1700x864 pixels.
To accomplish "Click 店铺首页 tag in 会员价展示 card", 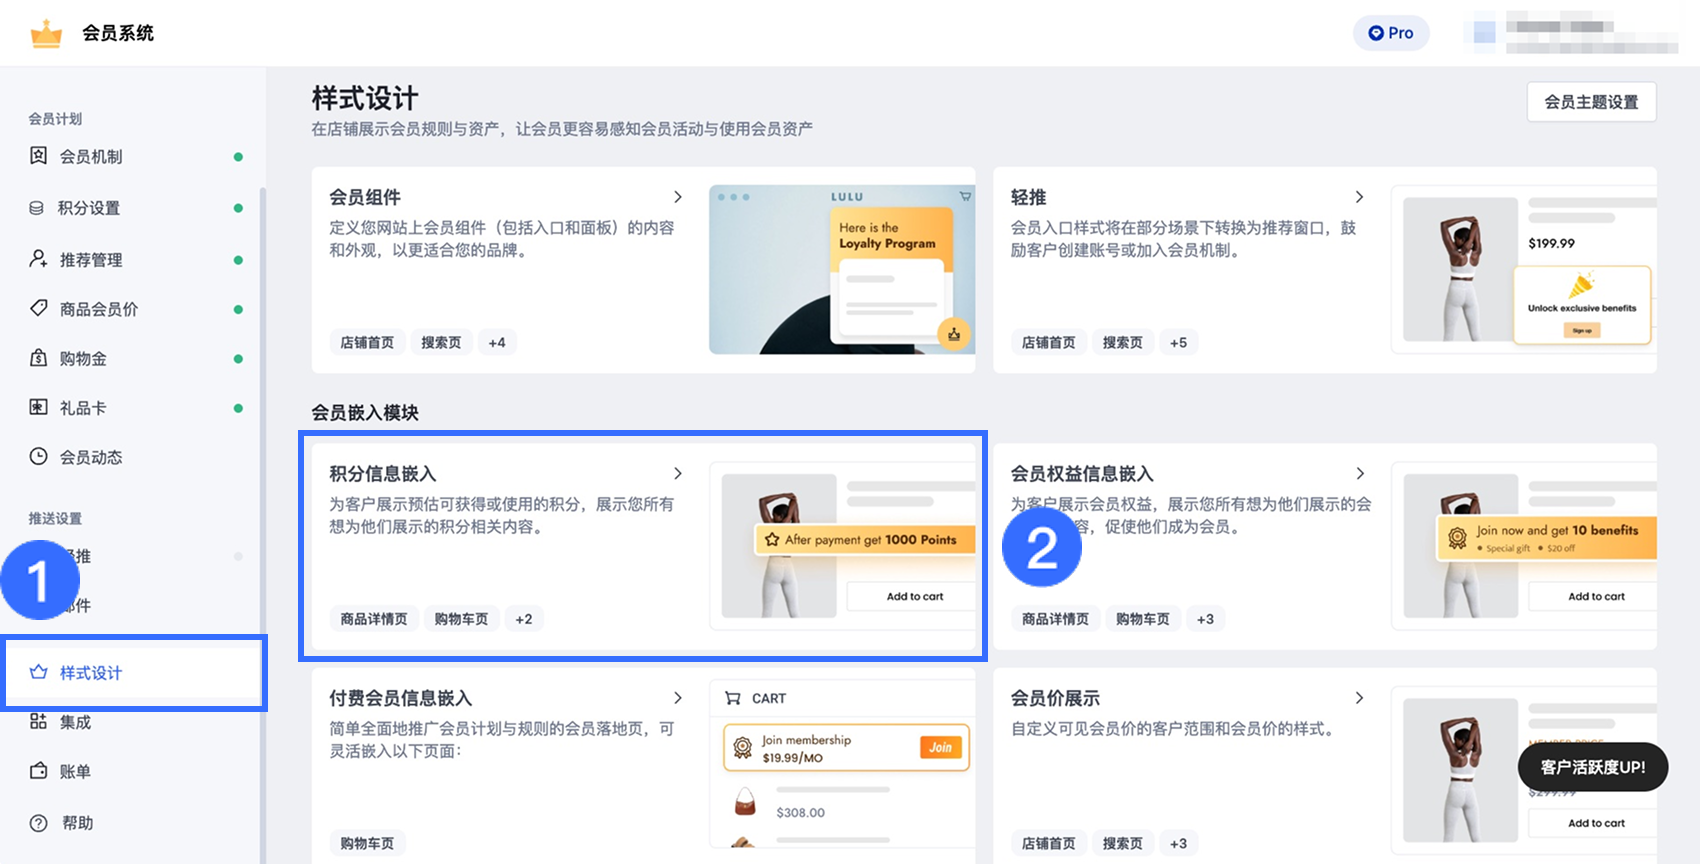I will pyautogui.click(x=1049, y=843).
